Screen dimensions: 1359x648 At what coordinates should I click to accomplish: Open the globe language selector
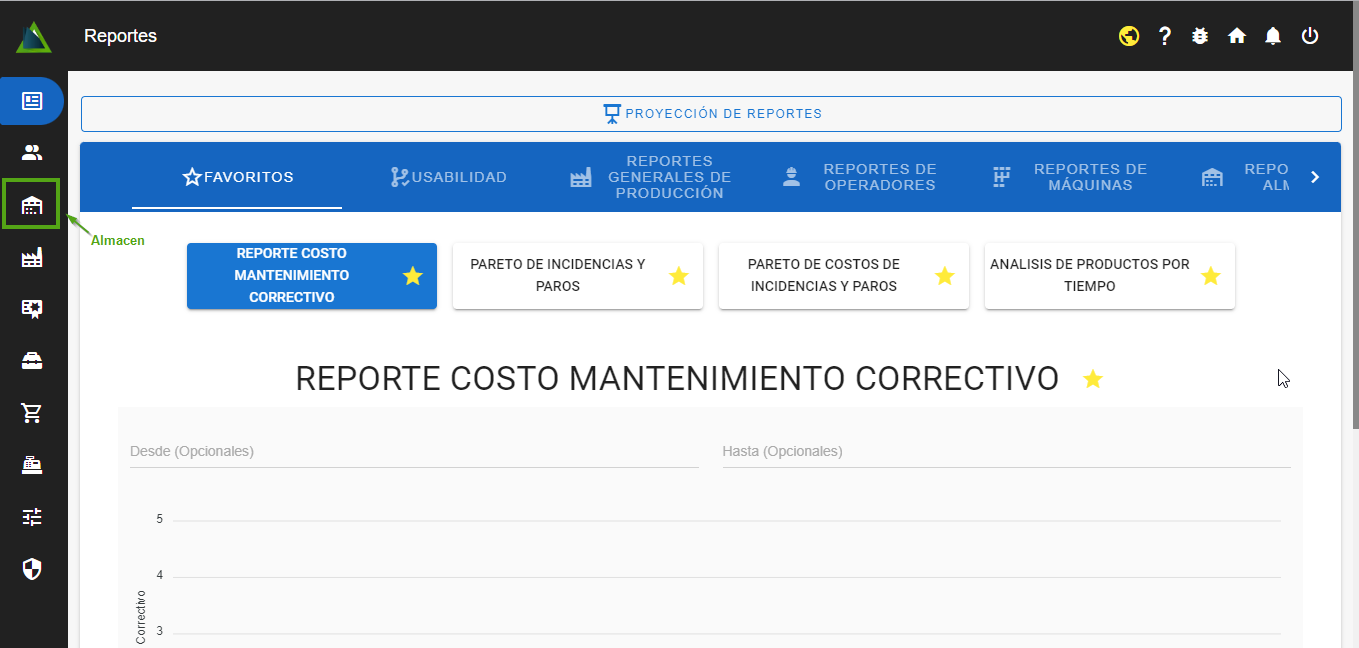[1129, 36]
